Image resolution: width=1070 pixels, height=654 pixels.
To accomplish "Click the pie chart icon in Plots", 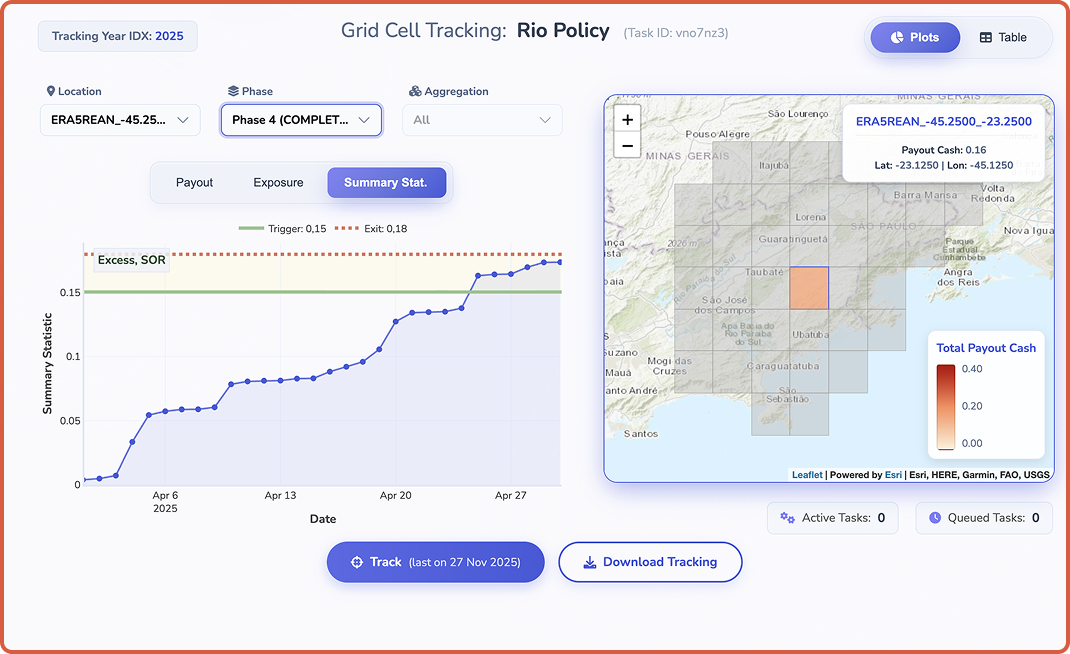I will (x=897, y=38).
